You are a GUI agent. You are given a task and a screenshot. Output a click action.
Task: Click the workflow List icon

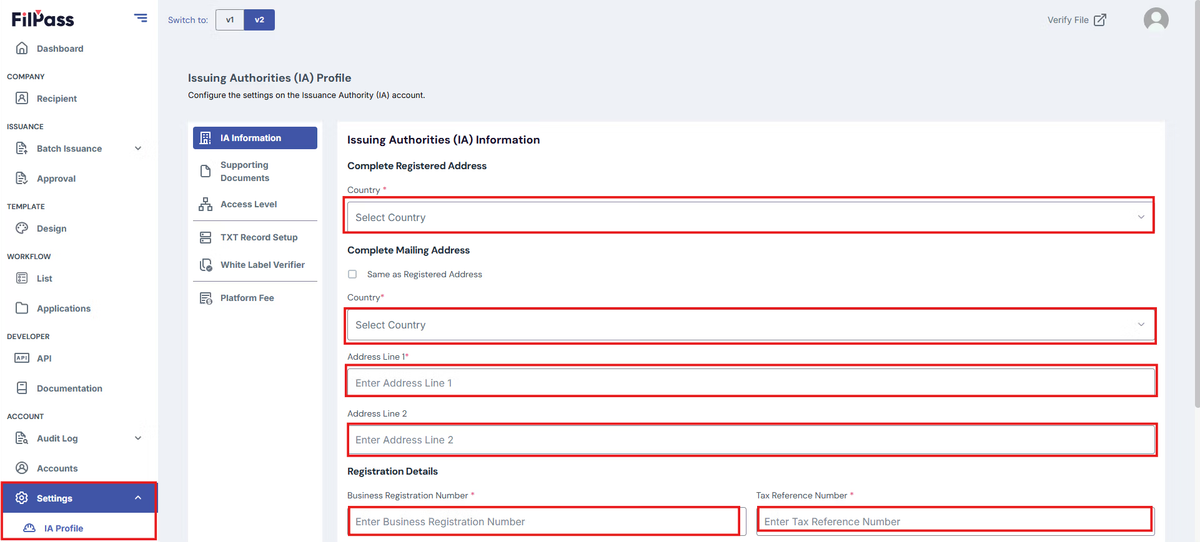pyautogui.click(x=22, y=278)
